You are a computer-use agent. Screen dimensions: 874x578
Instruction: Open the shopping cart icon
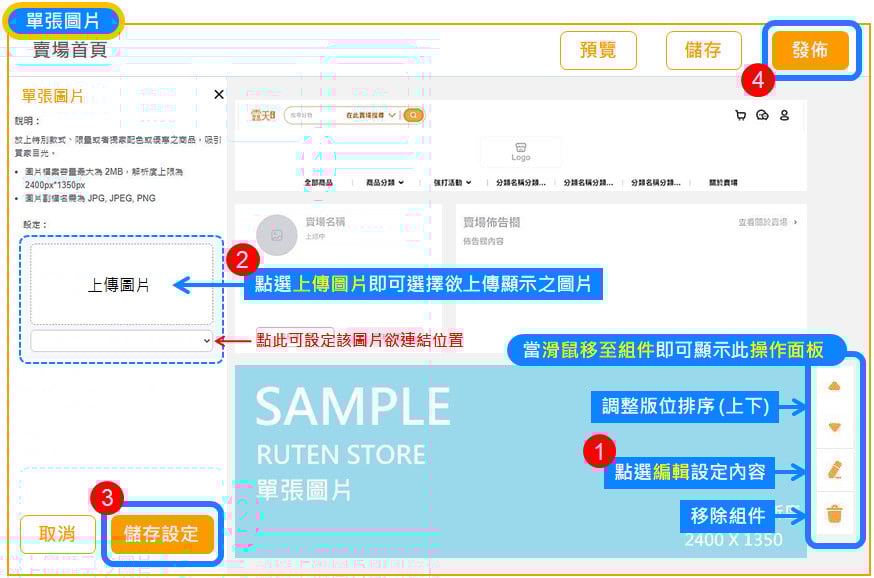click(x=740, y=115)
